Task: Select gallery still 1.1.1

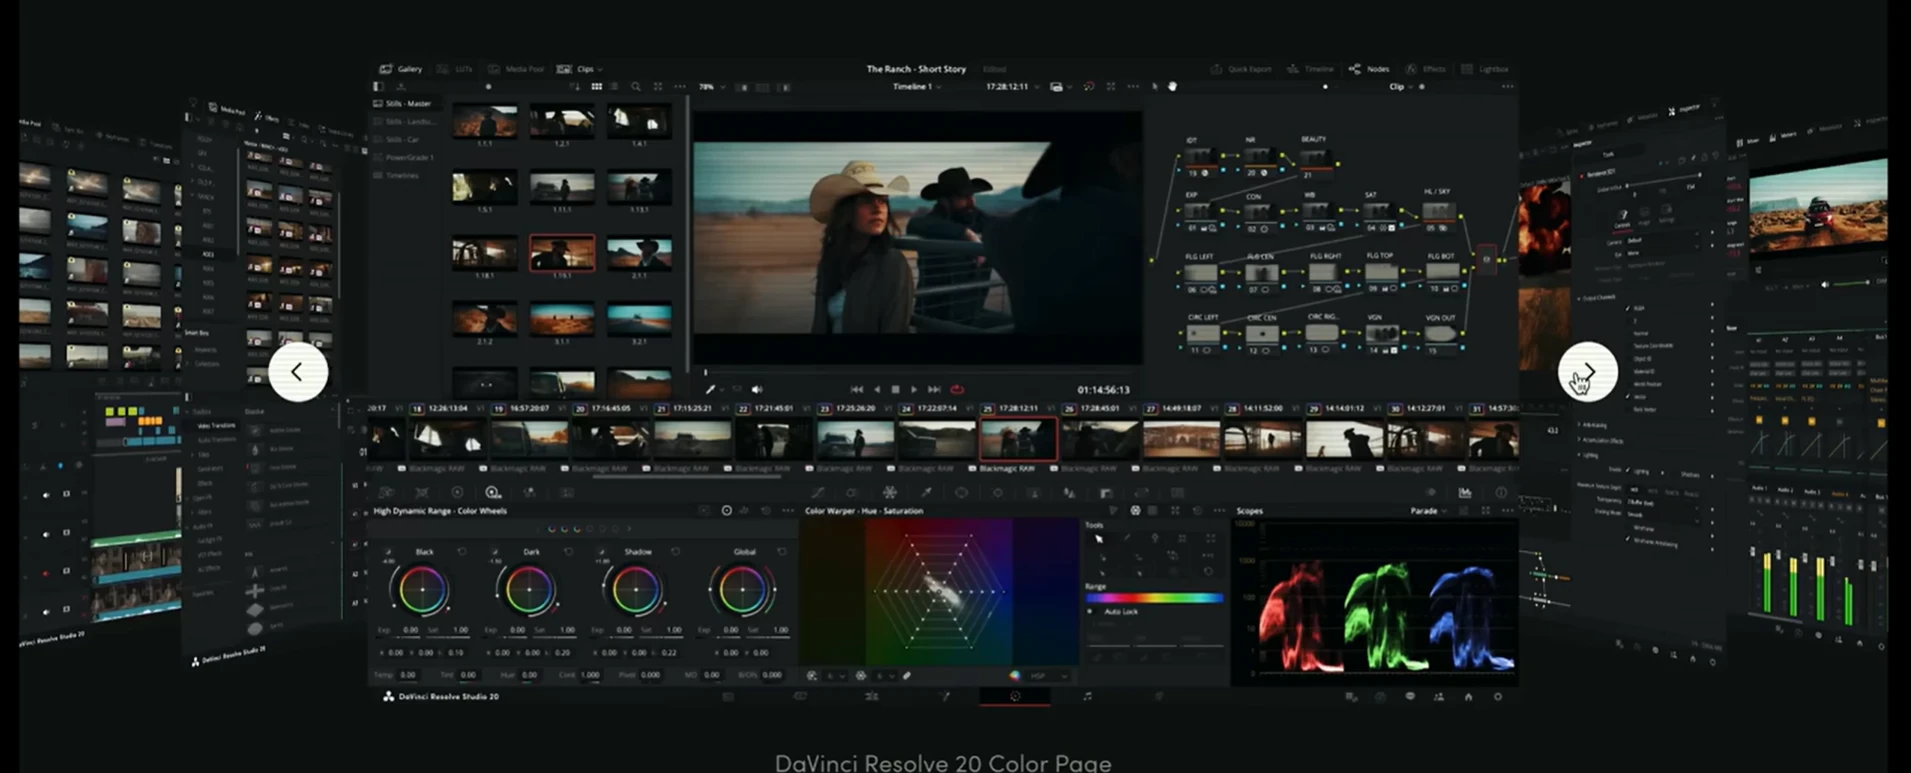Action: pos(485,120)
